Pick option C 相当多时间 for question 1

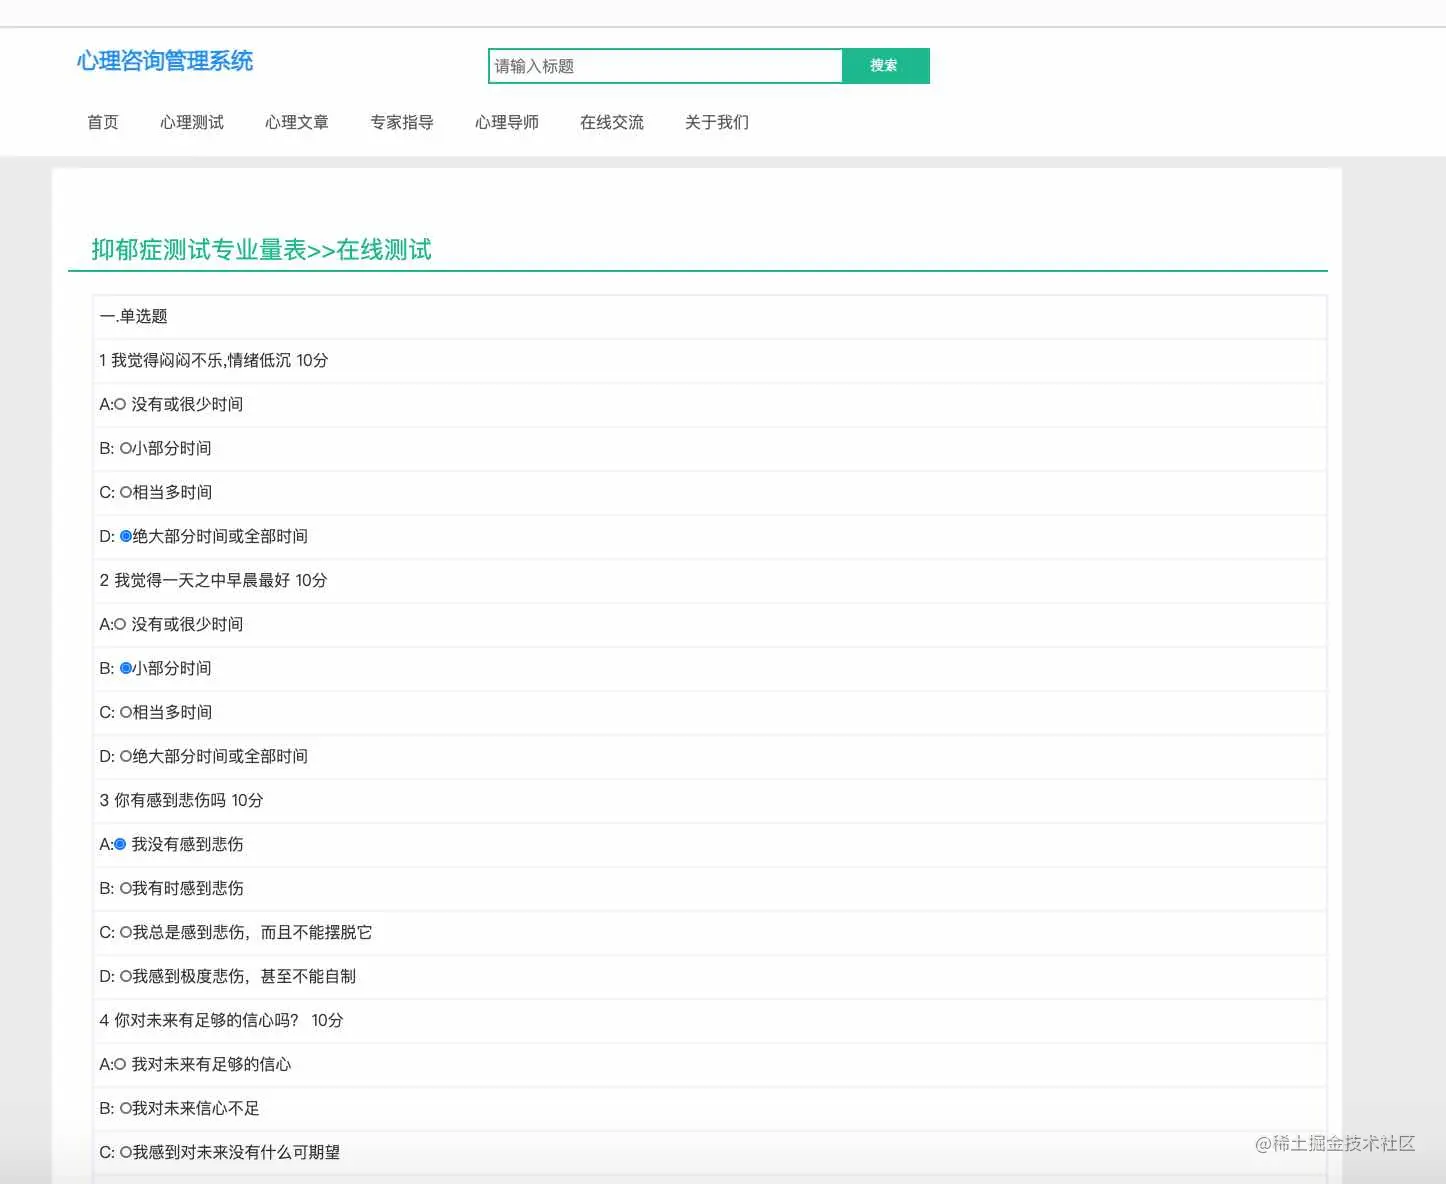[x=126, y=493]
